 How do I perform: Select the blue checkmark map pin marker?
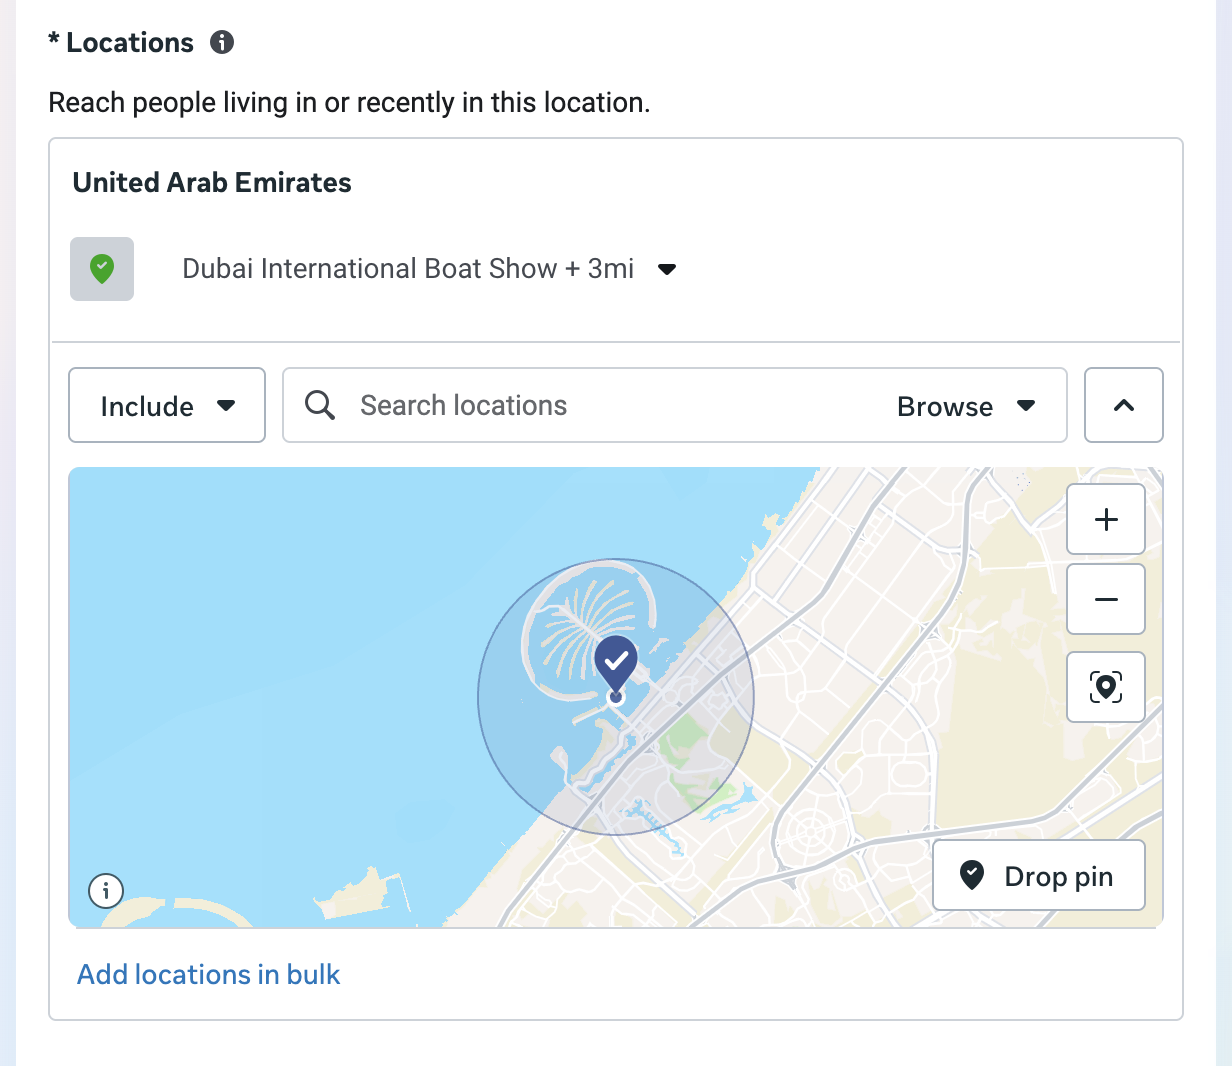616,662
